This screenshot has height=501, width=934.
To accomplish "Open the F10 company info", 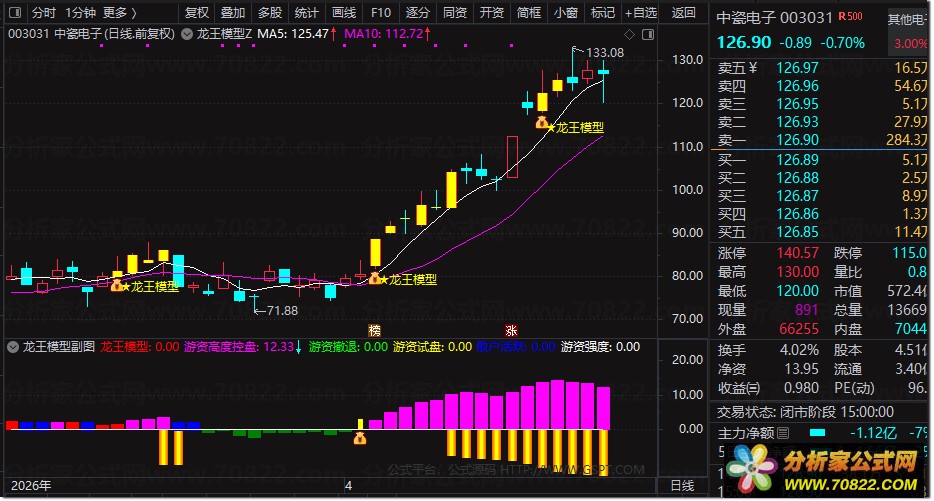I will coord(381,13).
